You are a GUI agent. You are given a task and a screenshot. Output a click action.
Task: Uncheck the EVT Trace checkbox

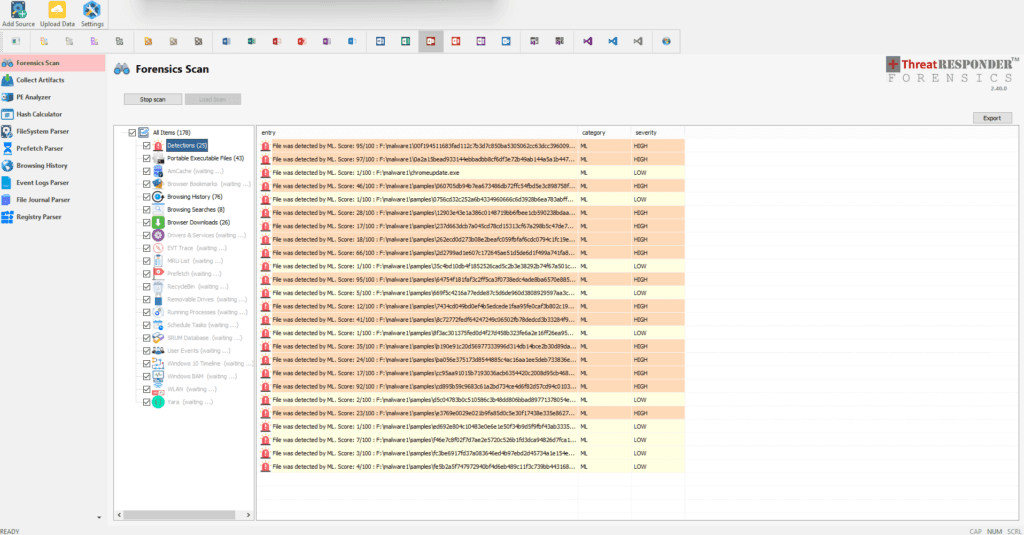[x=146, y=248]
